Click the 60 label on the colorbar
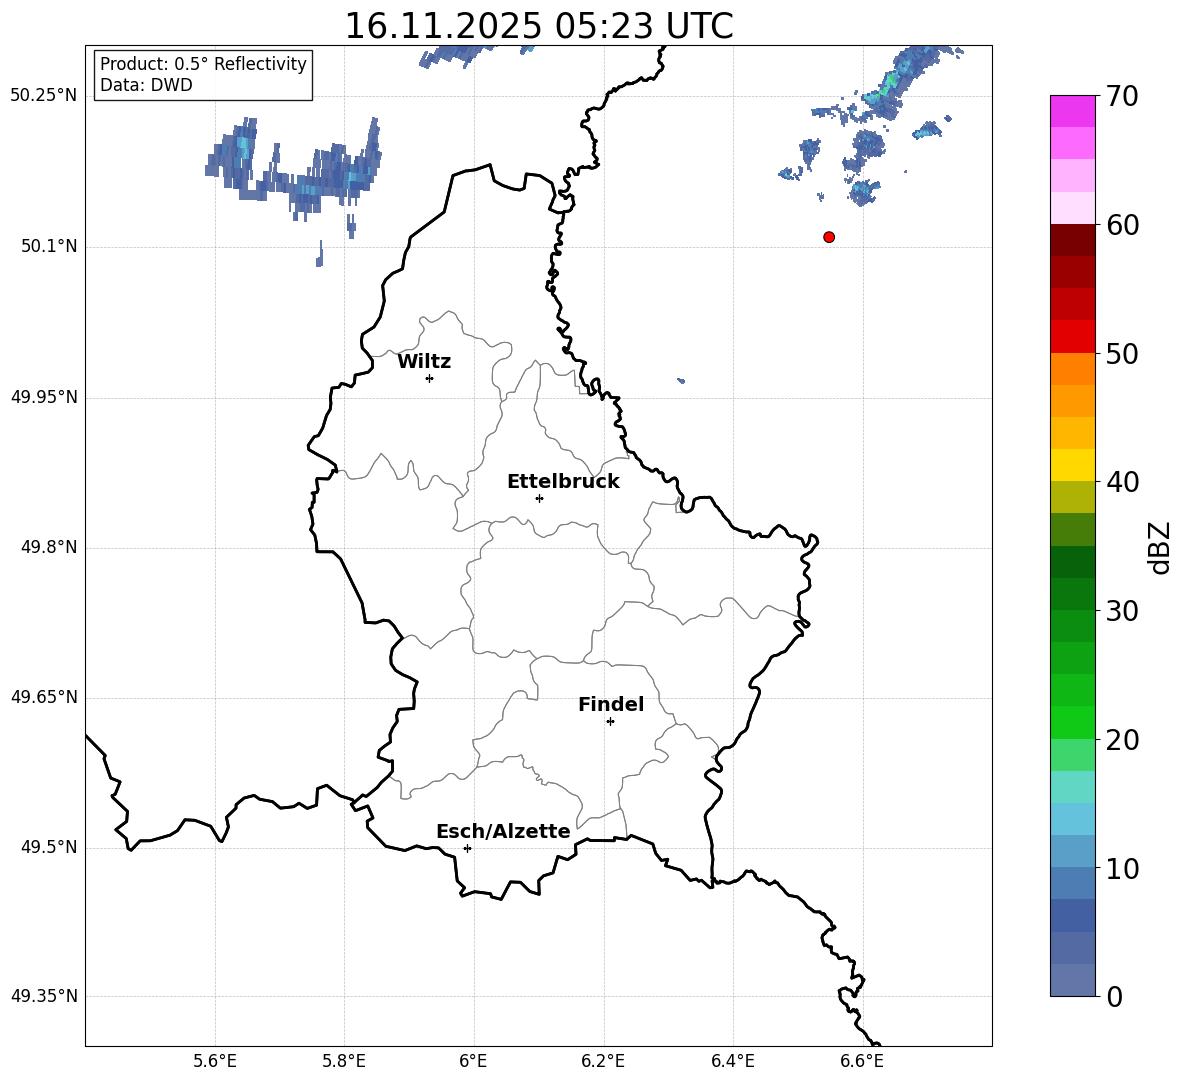 (1122, 225)
